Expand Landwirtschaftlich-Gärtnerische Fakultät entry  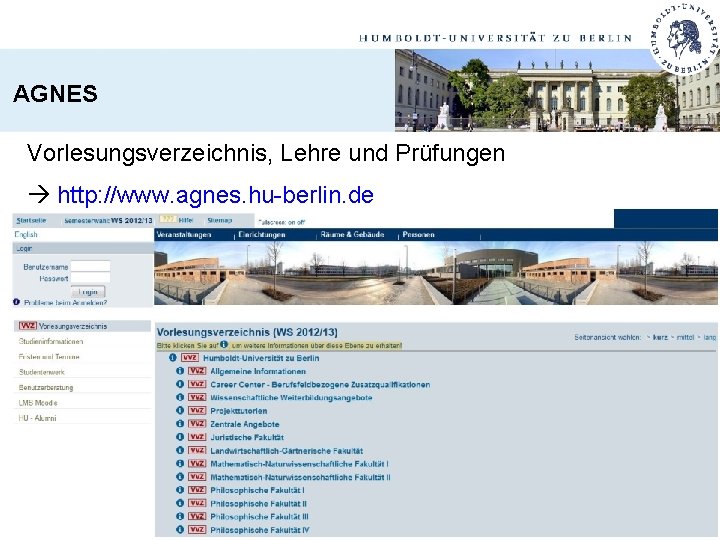pos(287,450)
